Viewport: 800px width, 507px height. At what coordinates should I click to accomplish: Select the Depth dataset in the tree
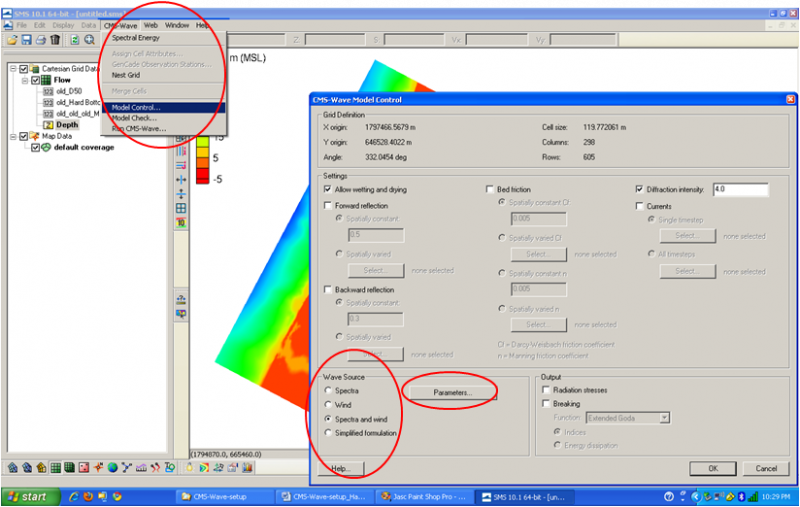click(67, 125)
